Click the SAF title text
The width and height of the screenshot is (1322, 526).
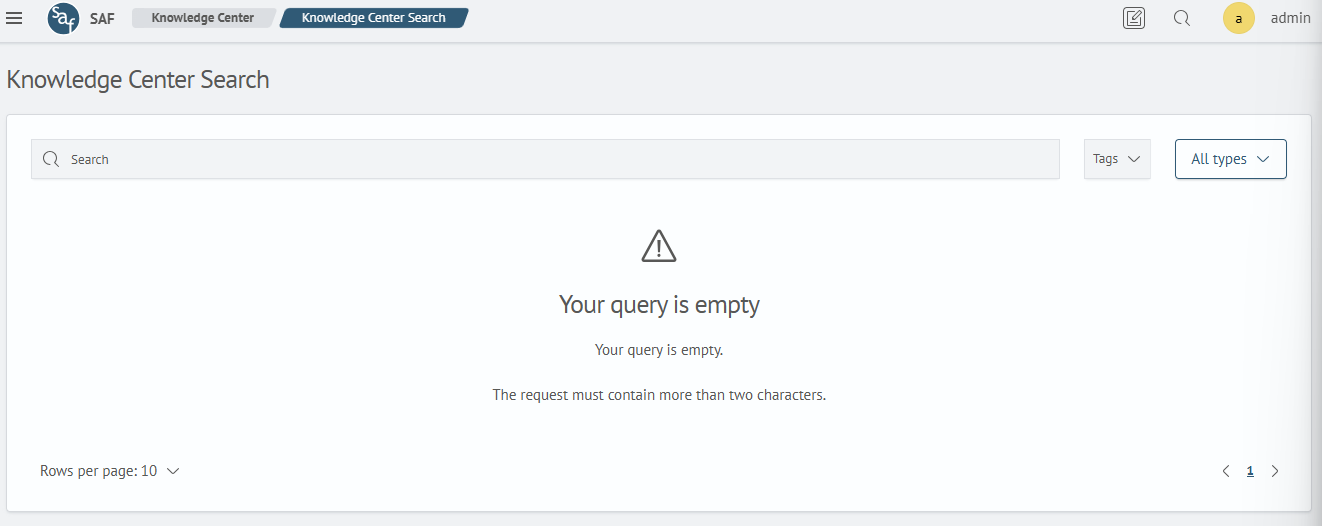102,18
